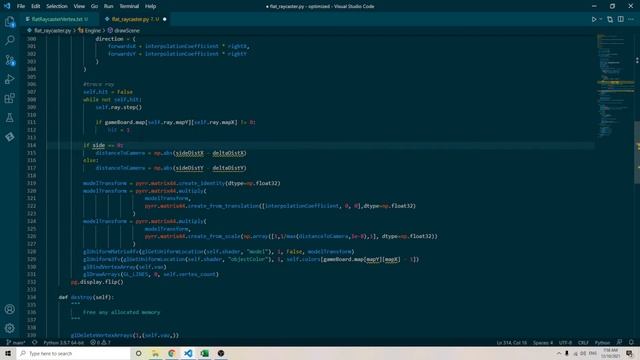This screenshot has width=640, height=360.
Task: Open the View menu
Action: point(79,6)
